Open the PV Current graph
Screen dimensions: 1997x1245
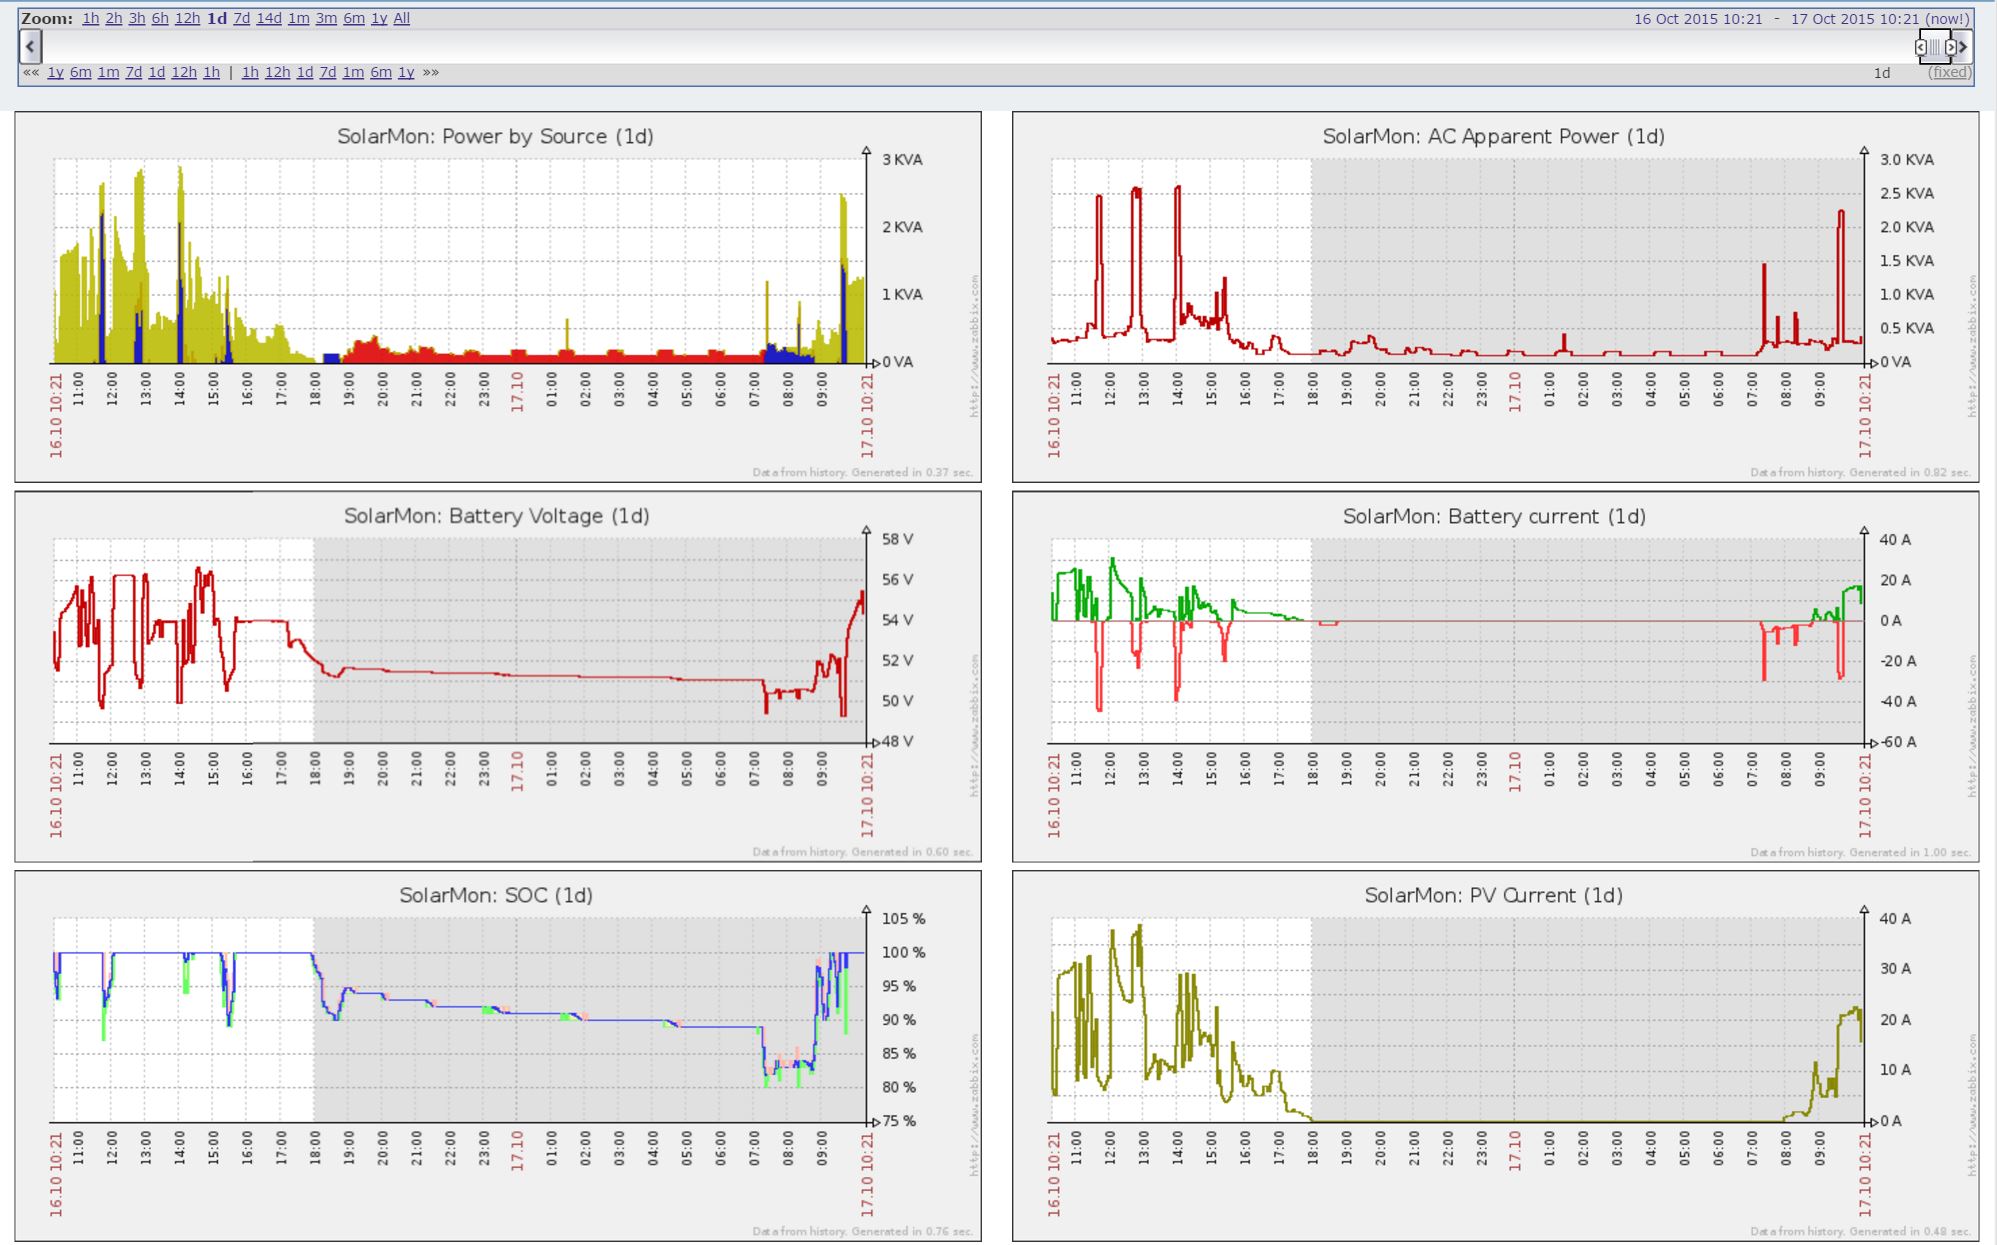1495,1055
